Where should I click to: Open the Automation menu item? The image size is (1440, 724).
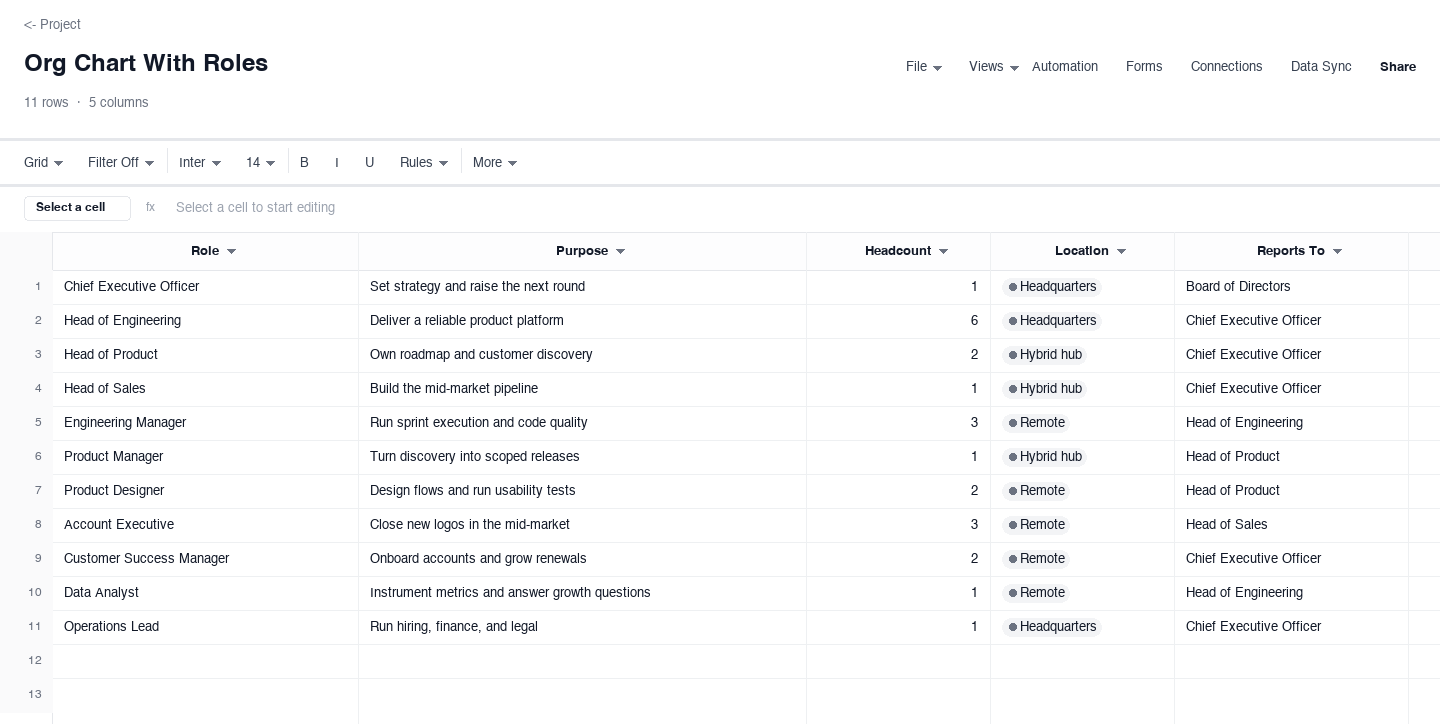[1065, 67]
